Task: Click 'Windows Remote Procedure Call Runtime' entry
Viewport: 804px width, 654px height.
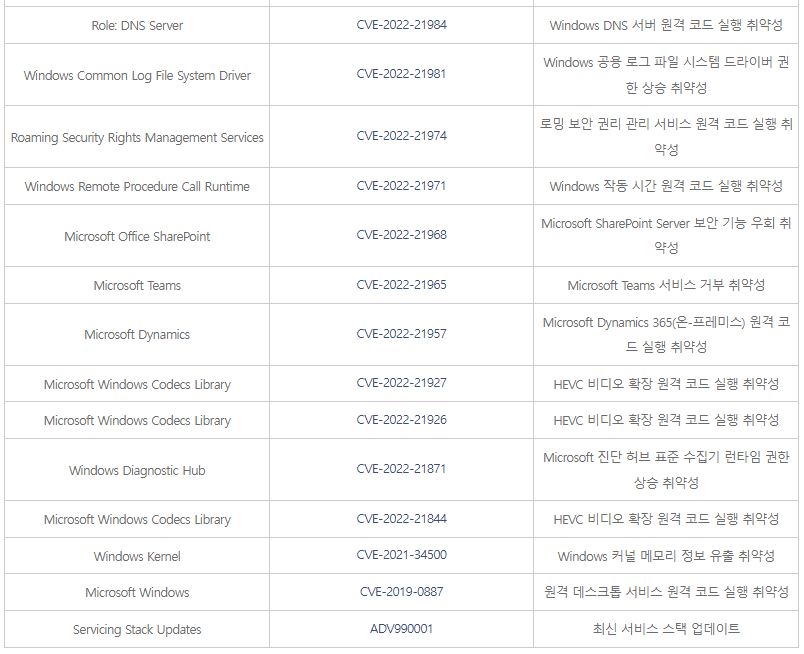Action: (137, 187)
